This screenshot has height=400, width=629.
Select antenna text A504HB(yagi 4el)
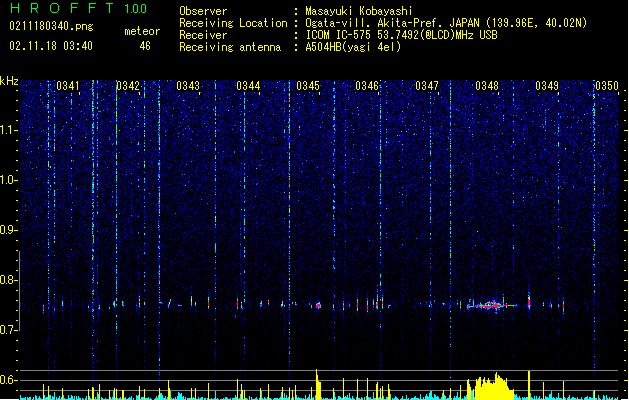pyautogui.click(x=353, y=47)
